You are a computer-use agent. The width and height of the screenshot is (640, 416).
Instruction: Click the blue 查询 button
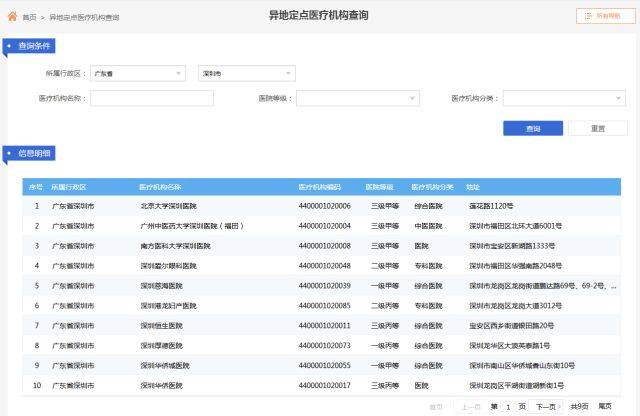(x=534, y=128)
